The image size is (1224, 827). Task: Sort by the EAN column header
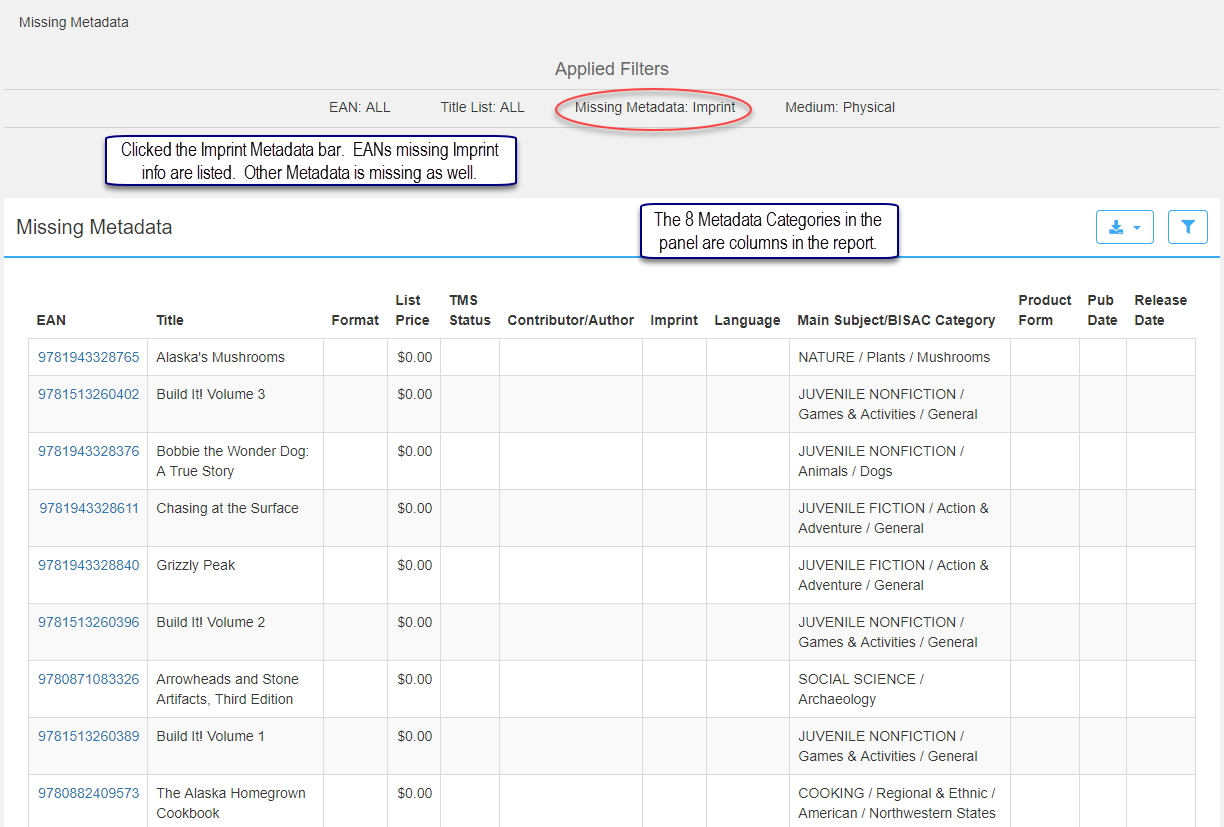[x=52, y=320]
